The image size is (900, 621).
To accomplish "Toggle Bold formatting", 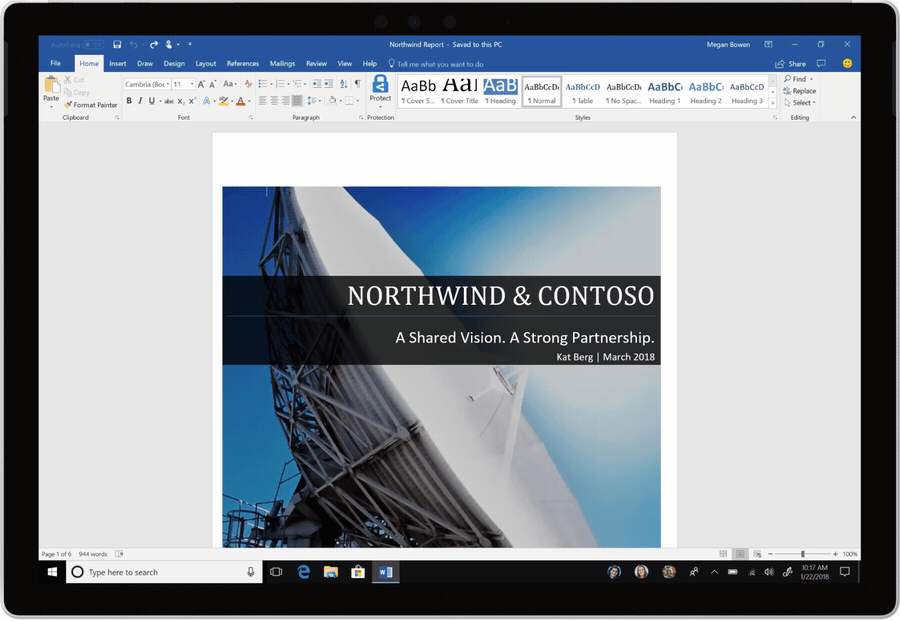I will coord(129,101).
